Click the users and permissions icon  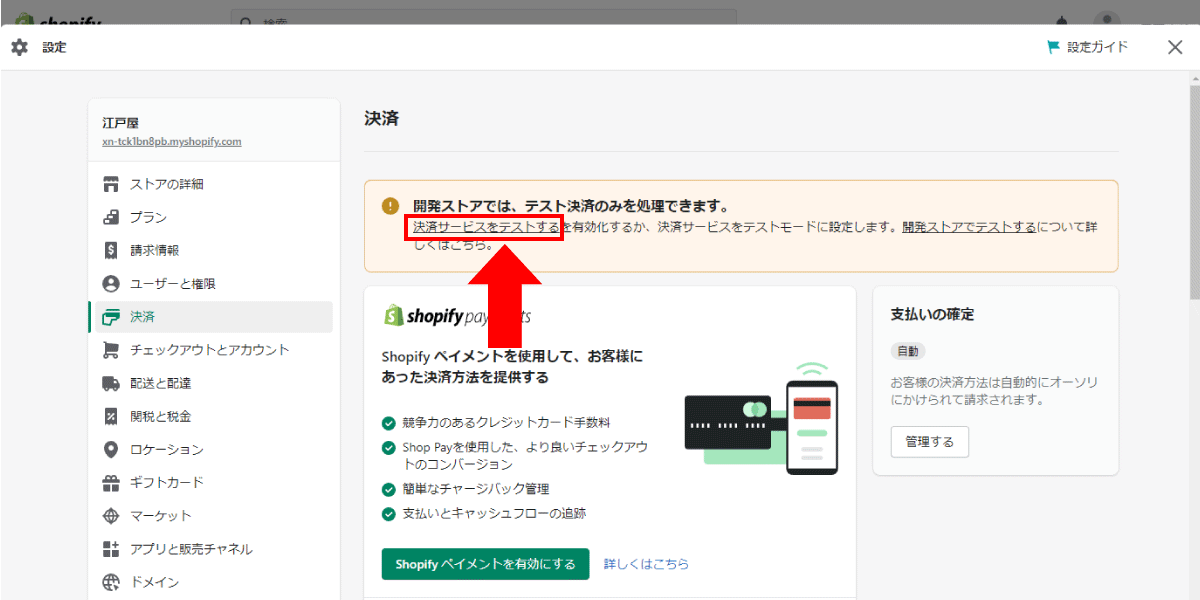pyautogui.click(x=111, y=284)
